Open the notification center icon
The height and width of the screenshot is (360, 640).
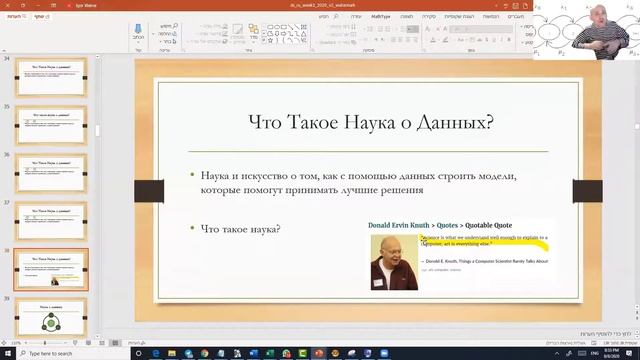[629, 353]
